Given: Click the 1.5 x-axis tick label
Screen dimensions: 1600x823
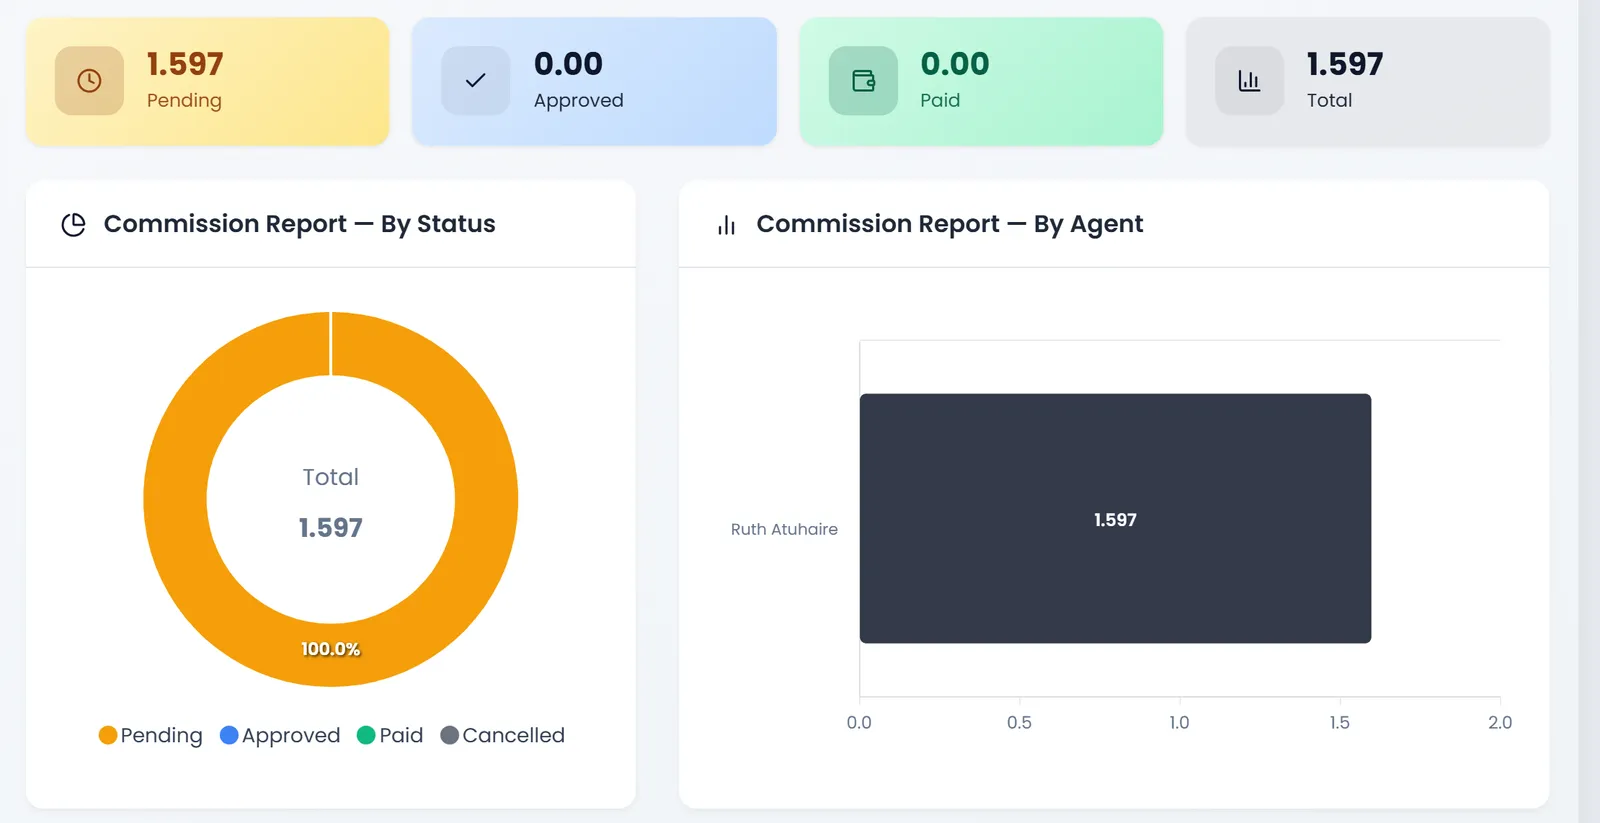Looking at the screenshot, I should (1339, 722).
